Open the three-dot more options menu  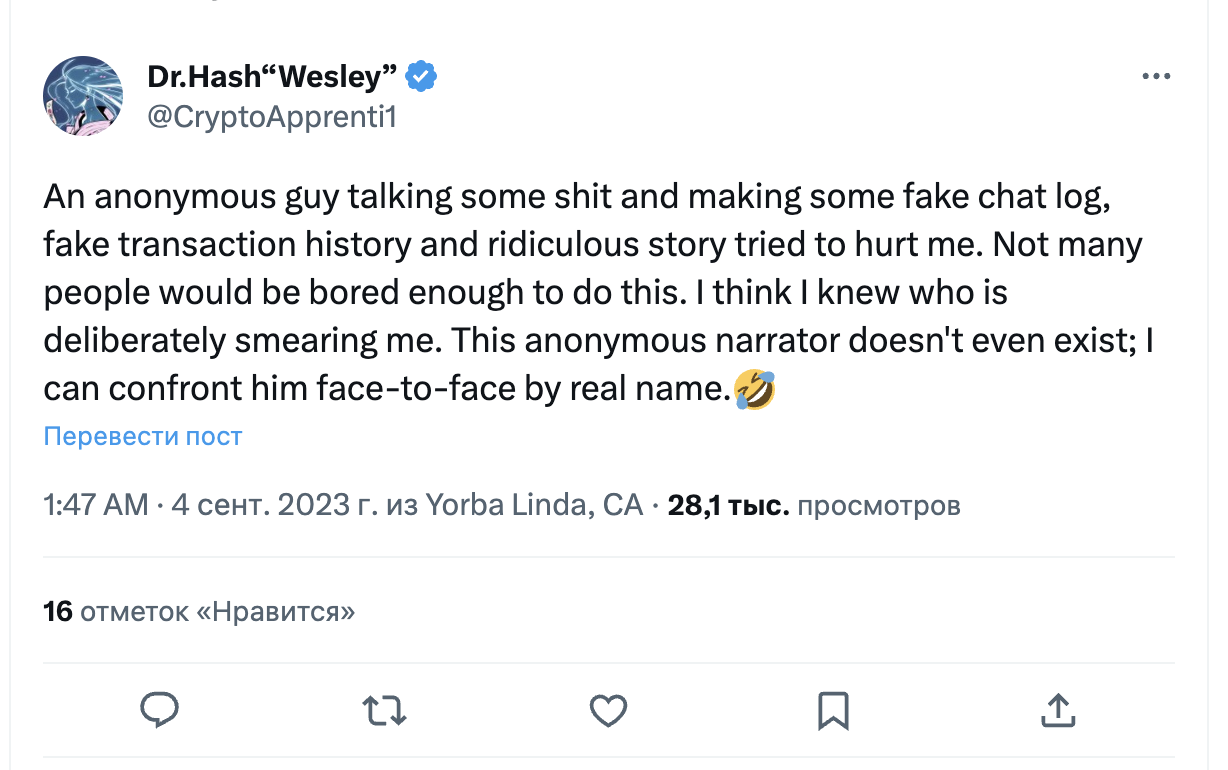pyautogui.click(x=1156, y=77)
